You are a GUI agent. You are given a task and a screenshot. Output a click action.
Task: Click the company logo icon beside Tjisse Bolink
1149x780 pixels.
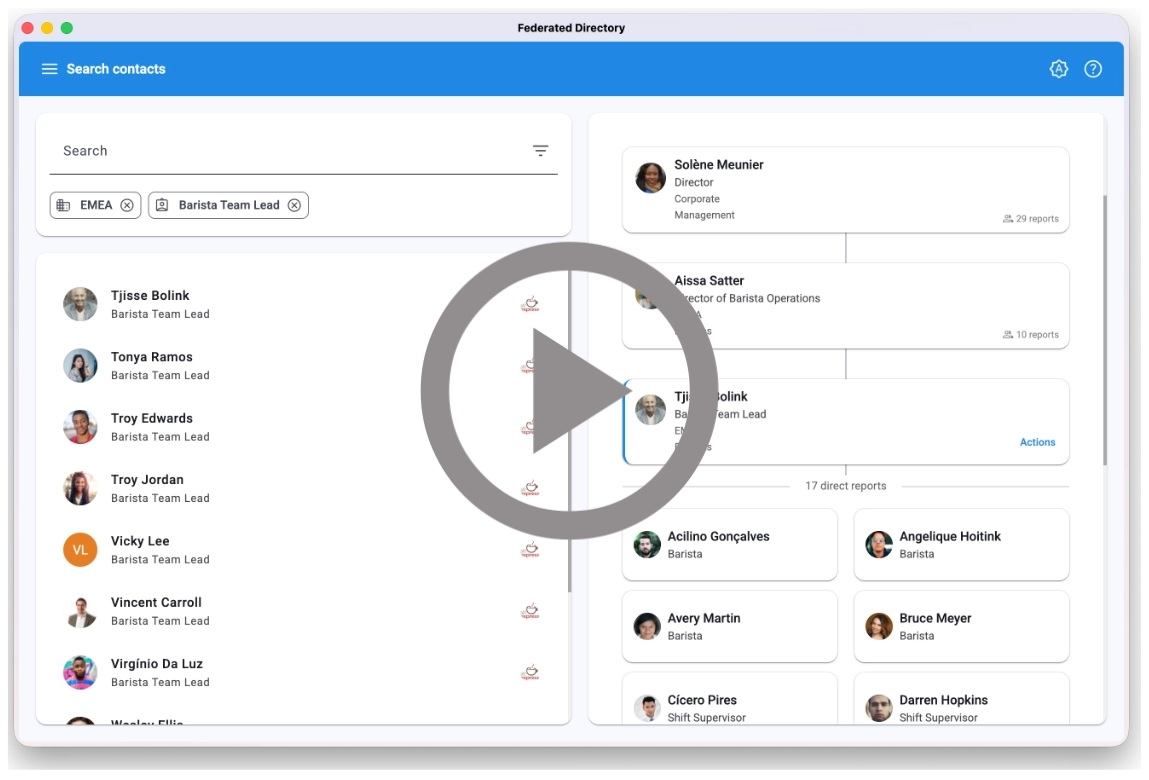(530, 304)
